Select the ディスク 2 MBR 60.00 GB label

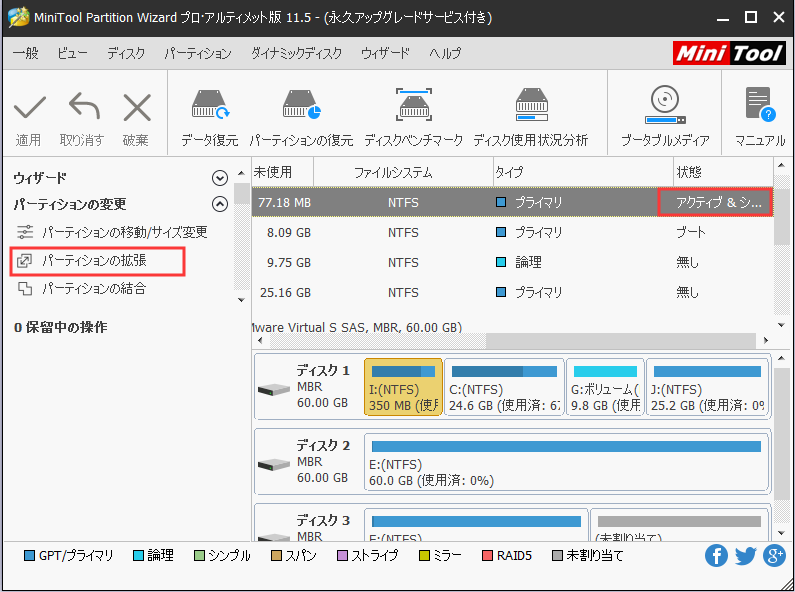coord(323,461)
